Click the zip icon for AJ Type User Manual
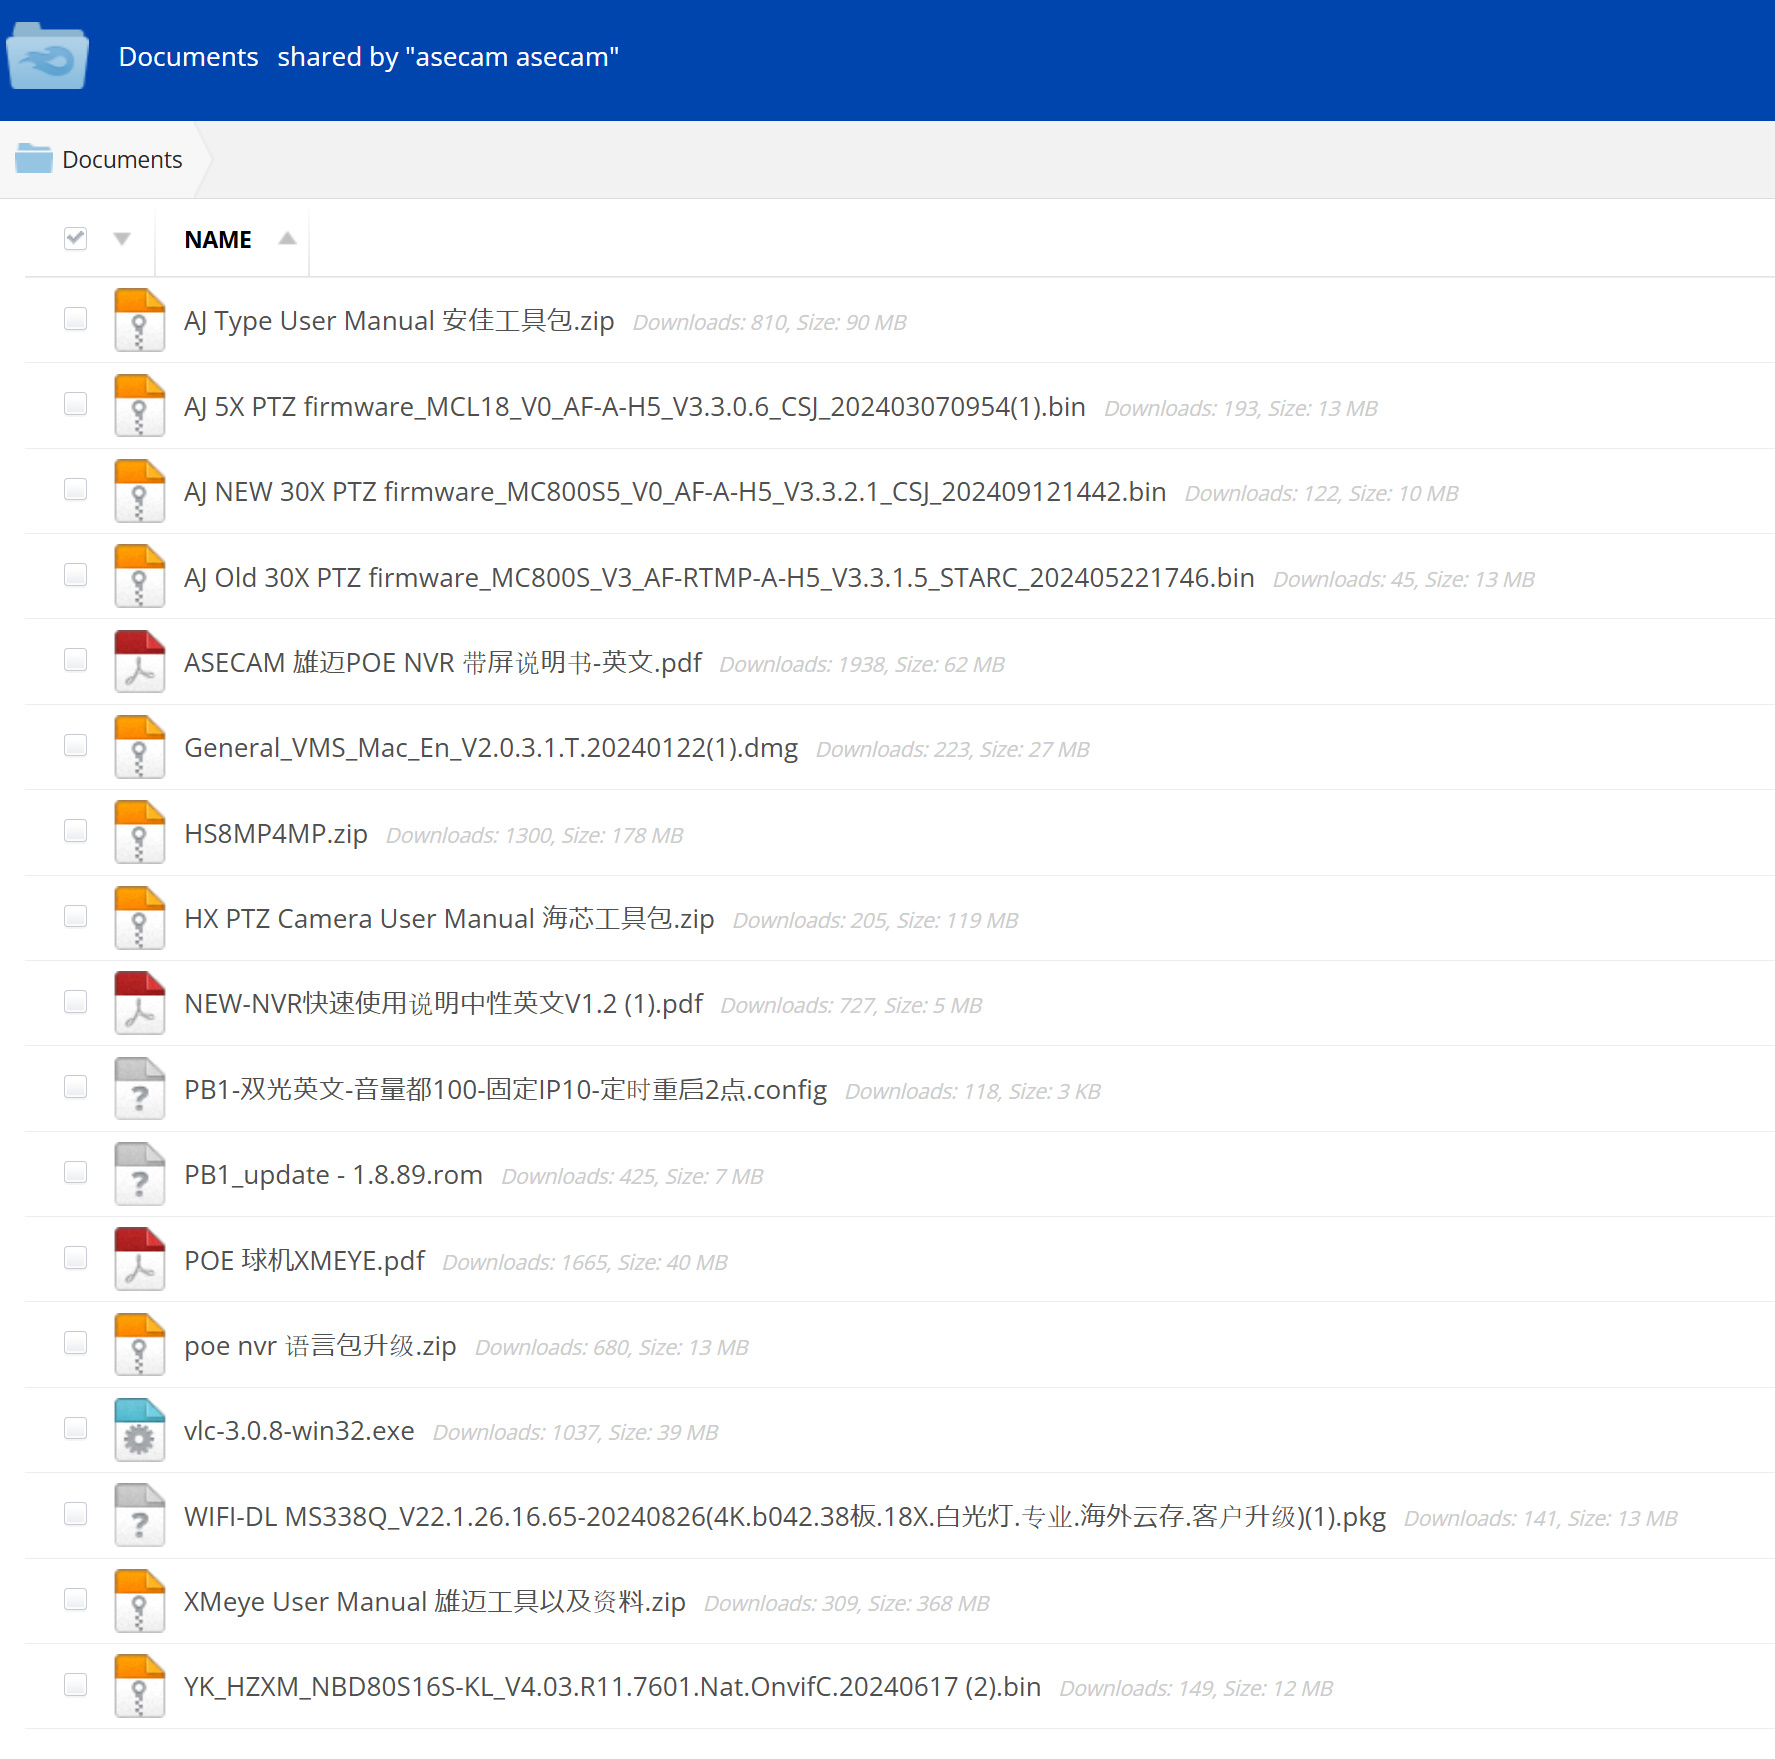1775x1759 pixels. [139, 320]
